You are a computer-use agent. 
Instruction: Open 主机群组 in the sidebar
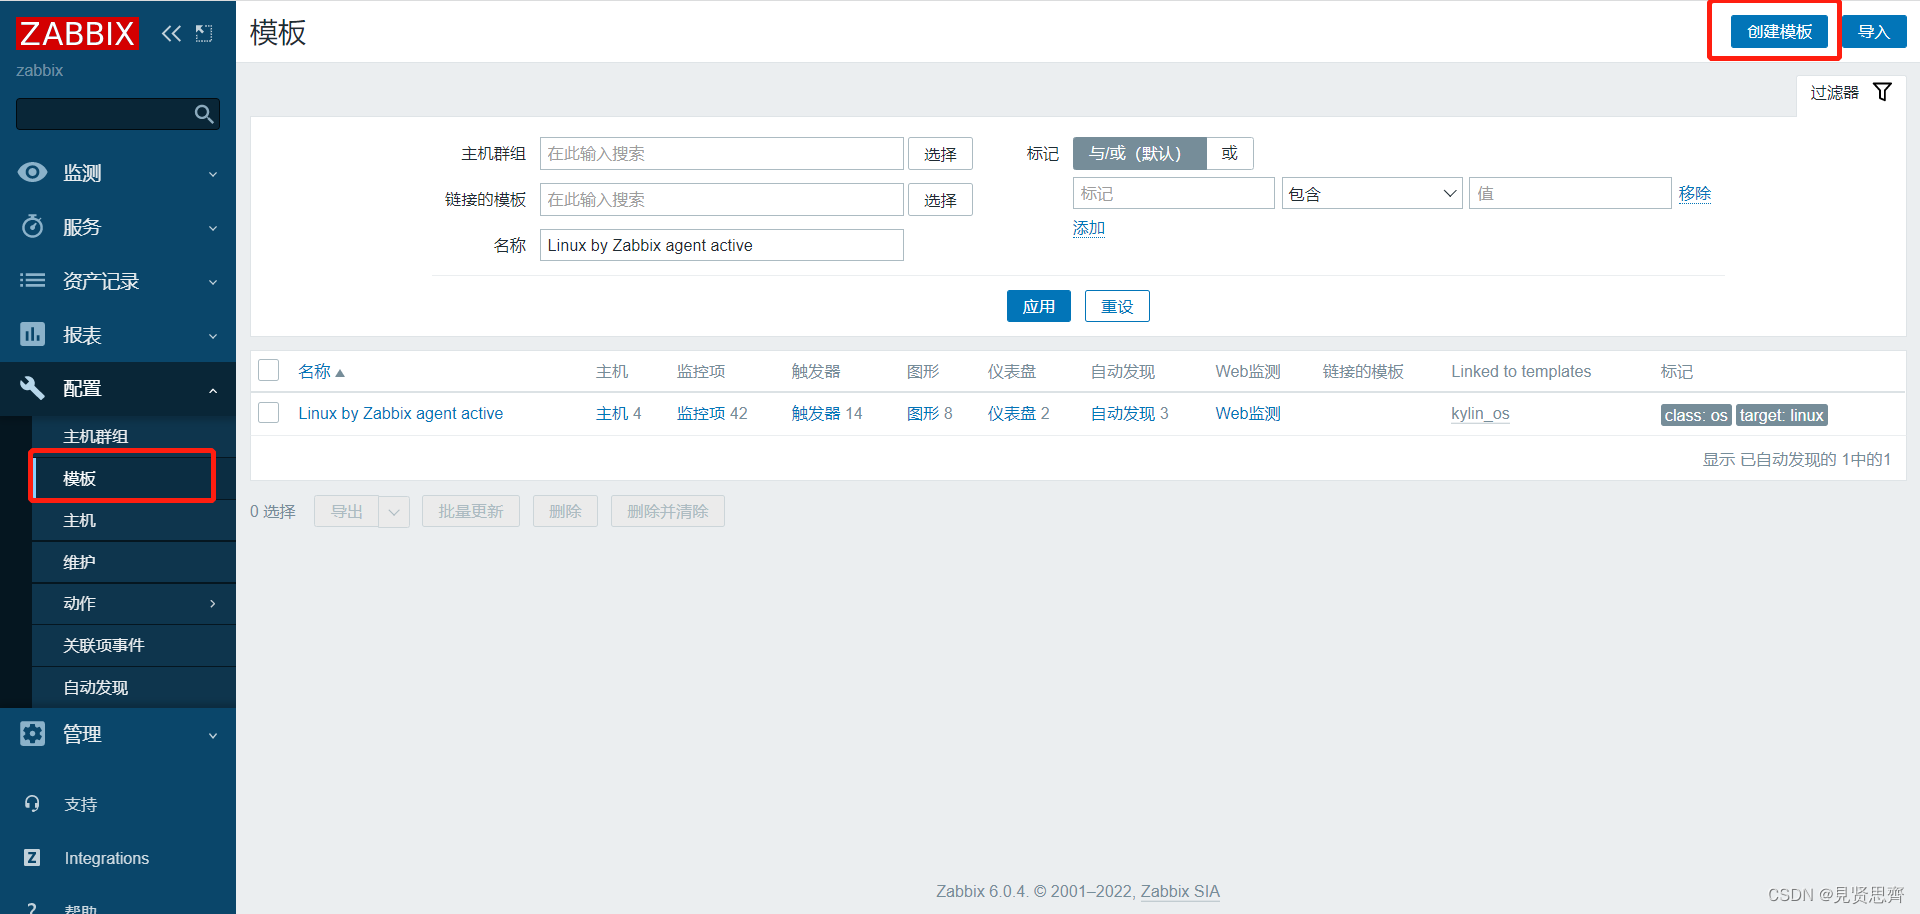[x=95, y=436]
